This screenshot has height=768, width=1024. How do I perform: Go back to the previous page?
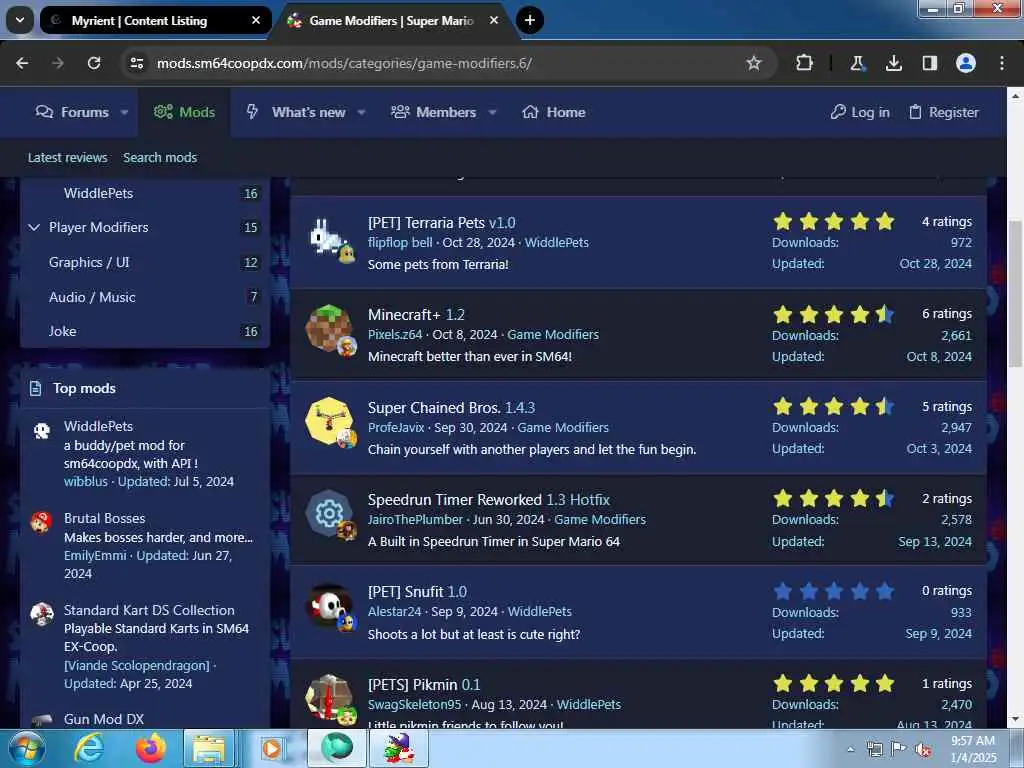tap(22, 63)
